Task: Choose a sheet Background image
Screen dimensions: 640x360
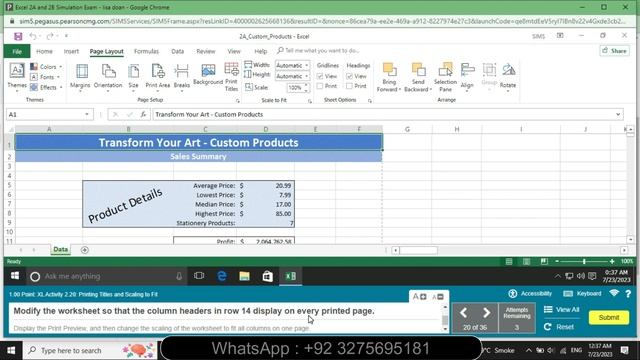Action: pos(208,75)
